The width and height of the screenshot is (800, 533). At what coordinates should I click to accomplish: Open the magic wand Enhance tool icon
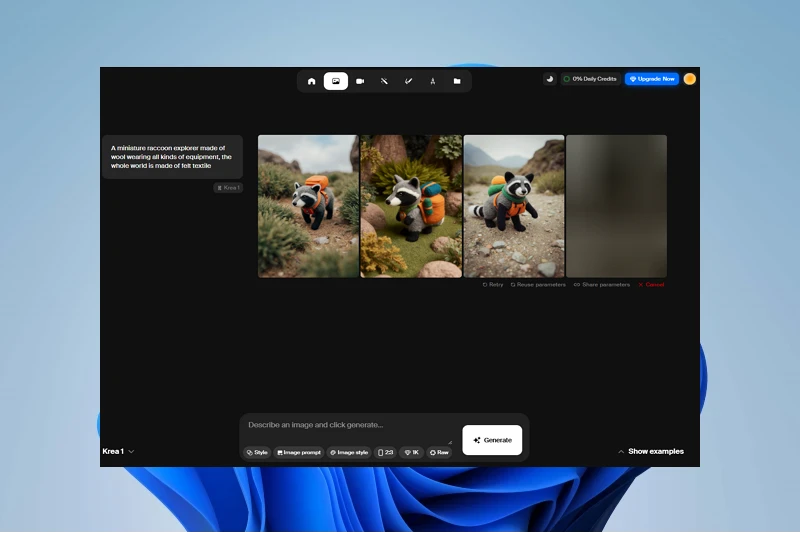click(x=384, y=81)
